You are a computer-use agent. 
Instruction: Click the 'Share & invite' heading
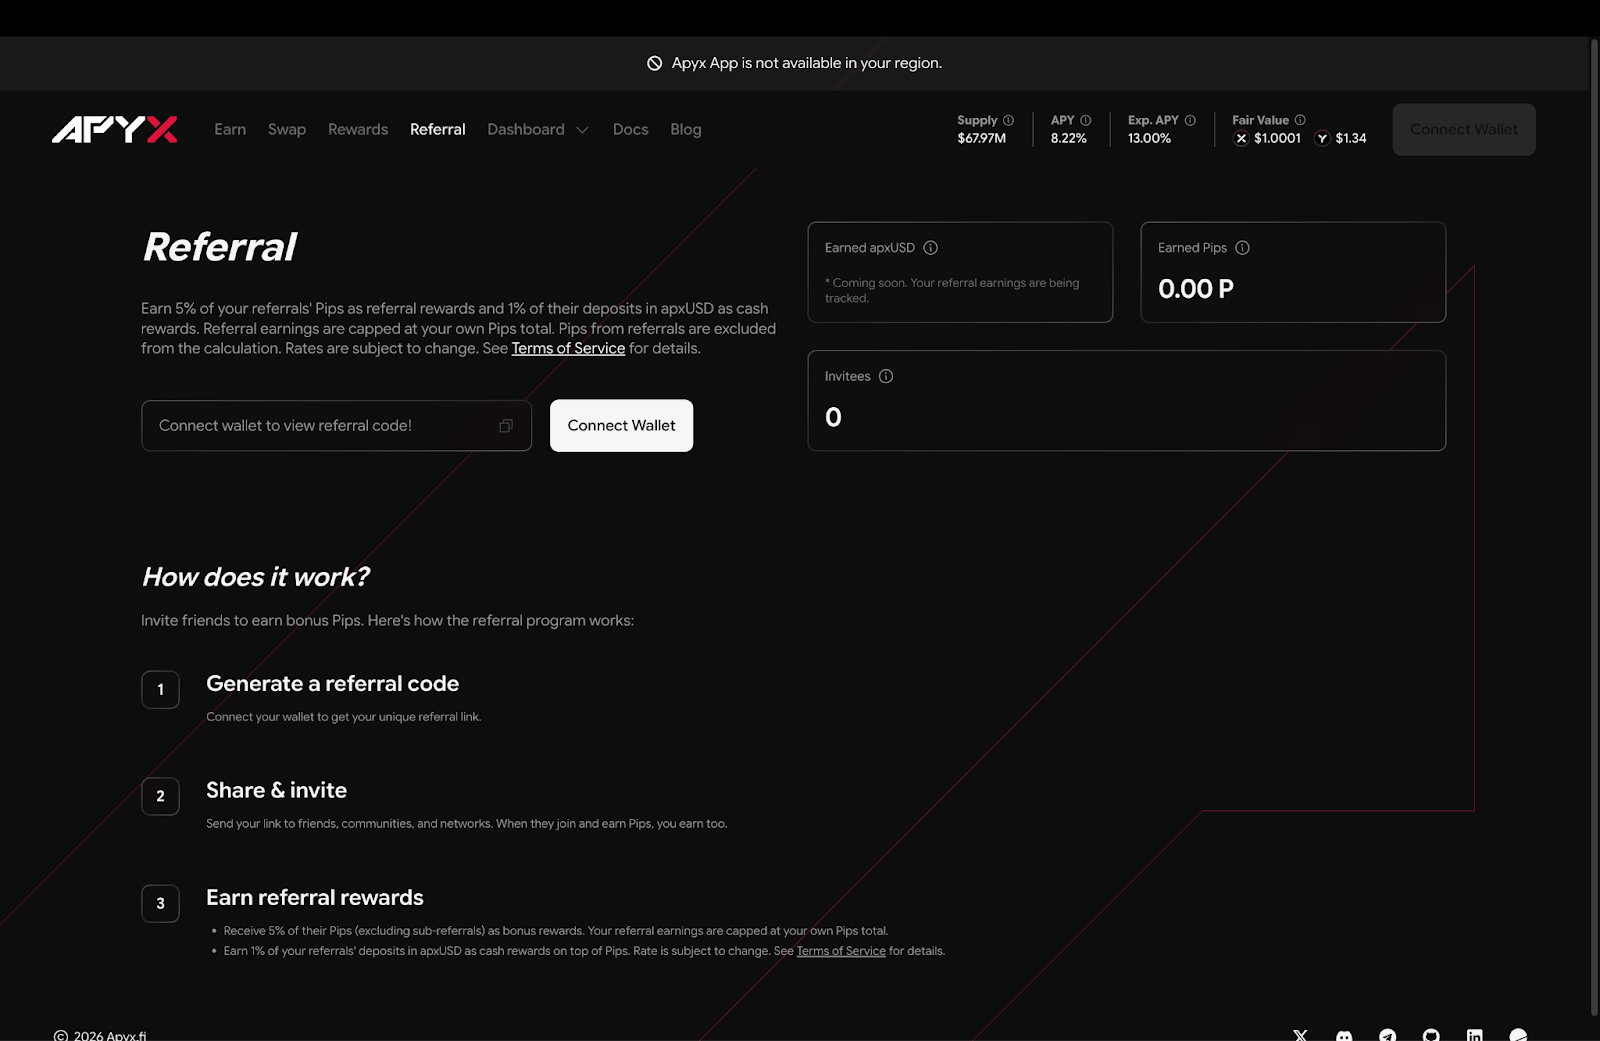276,790
